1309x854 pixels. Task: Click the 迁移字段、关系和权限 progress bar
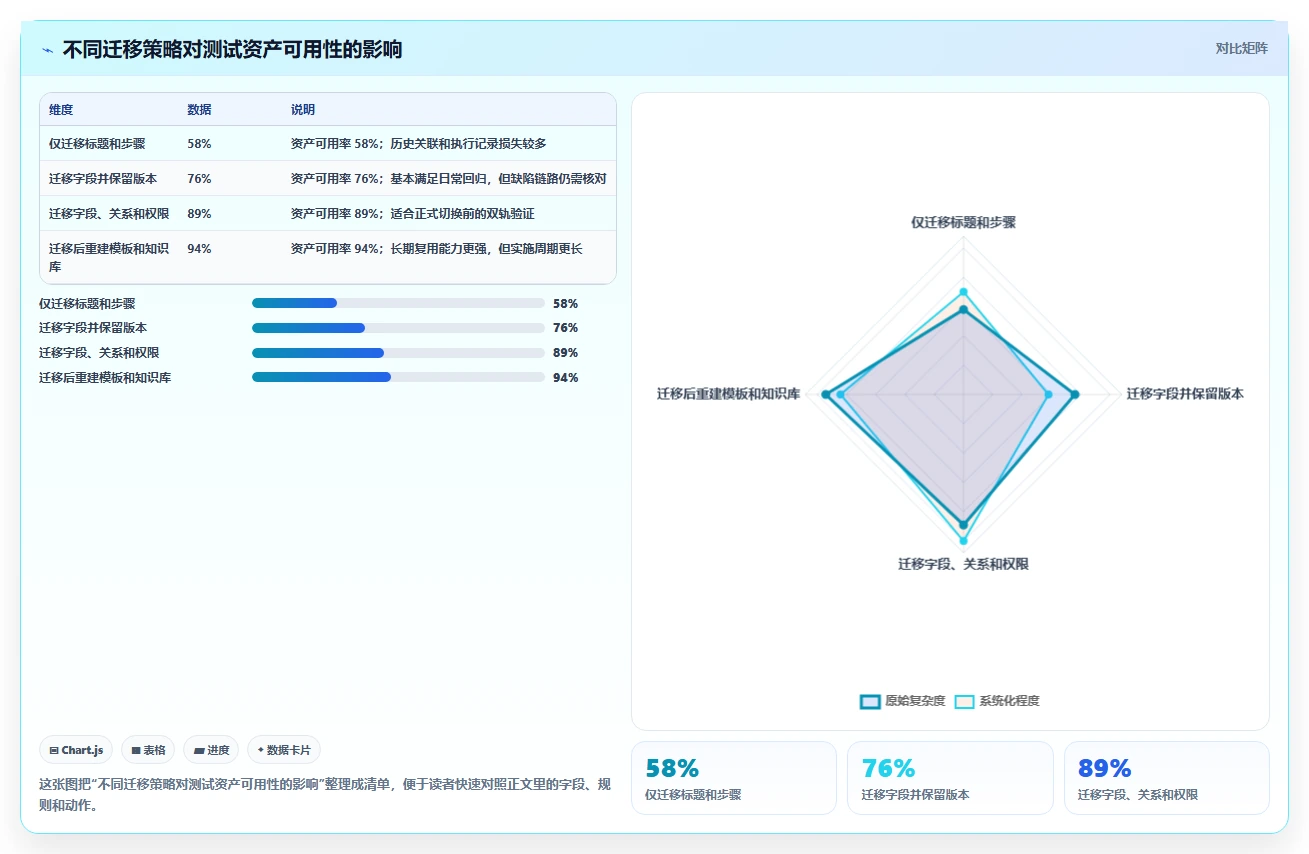(398, 352)
